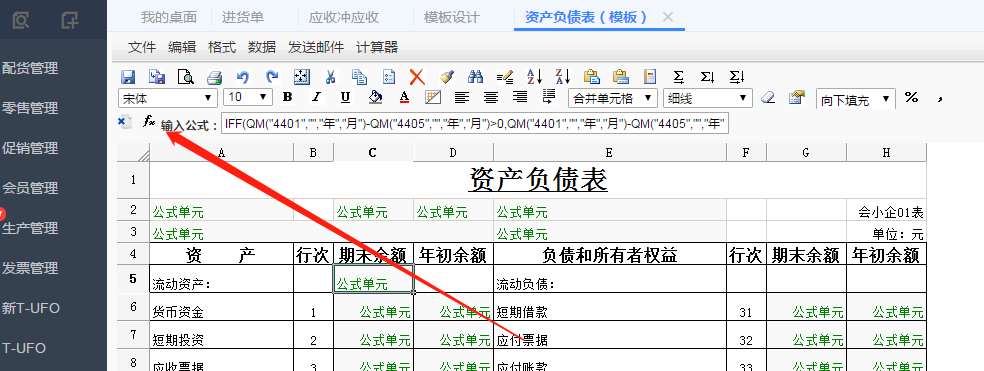Undo the last action

[x=243, y=77]
